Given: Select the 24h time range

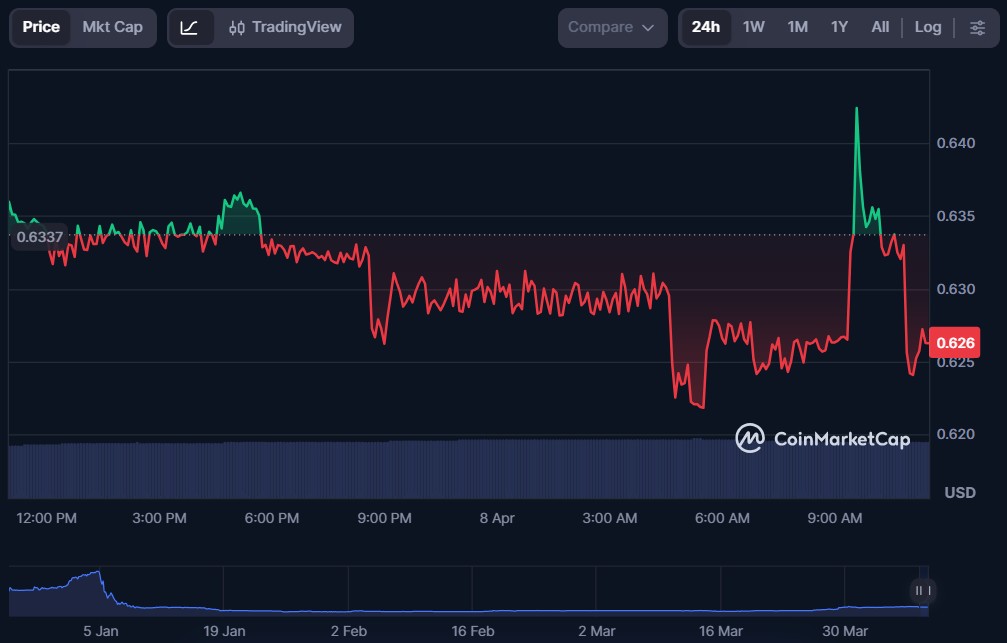Looking at the screenshot, I should (x=705, y=28).
